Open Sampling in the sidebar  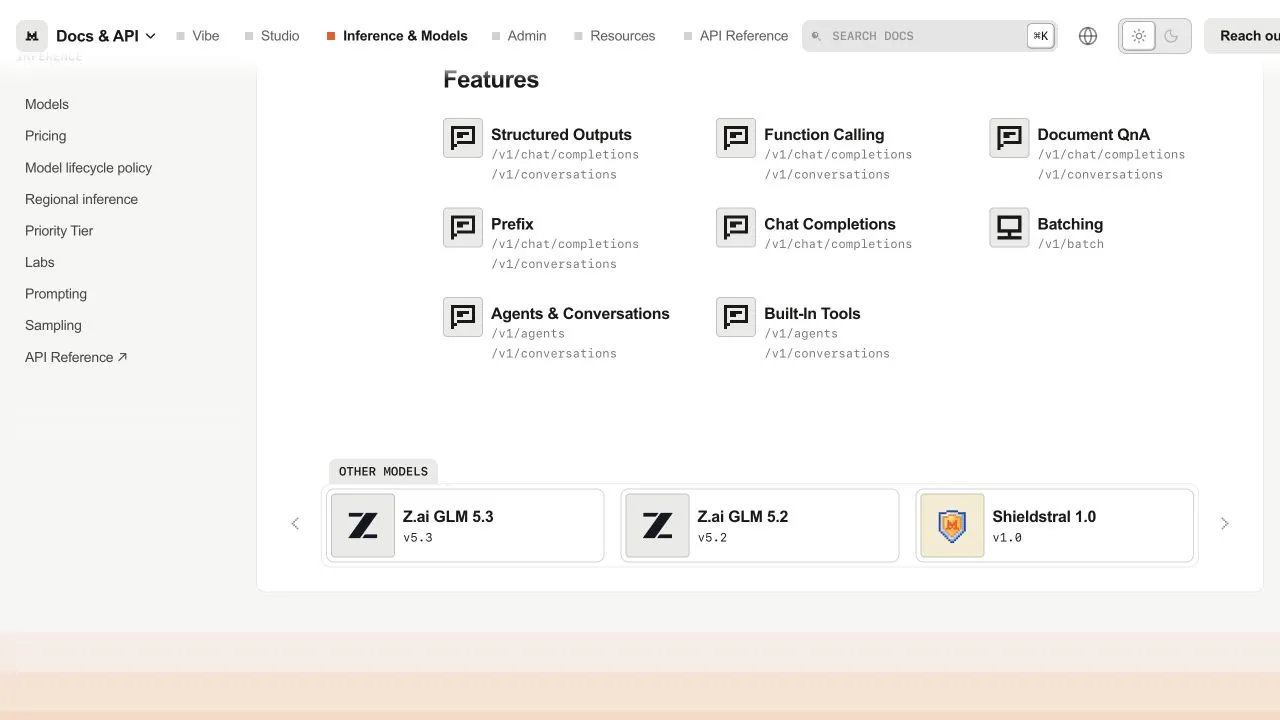tap(54, 325)
